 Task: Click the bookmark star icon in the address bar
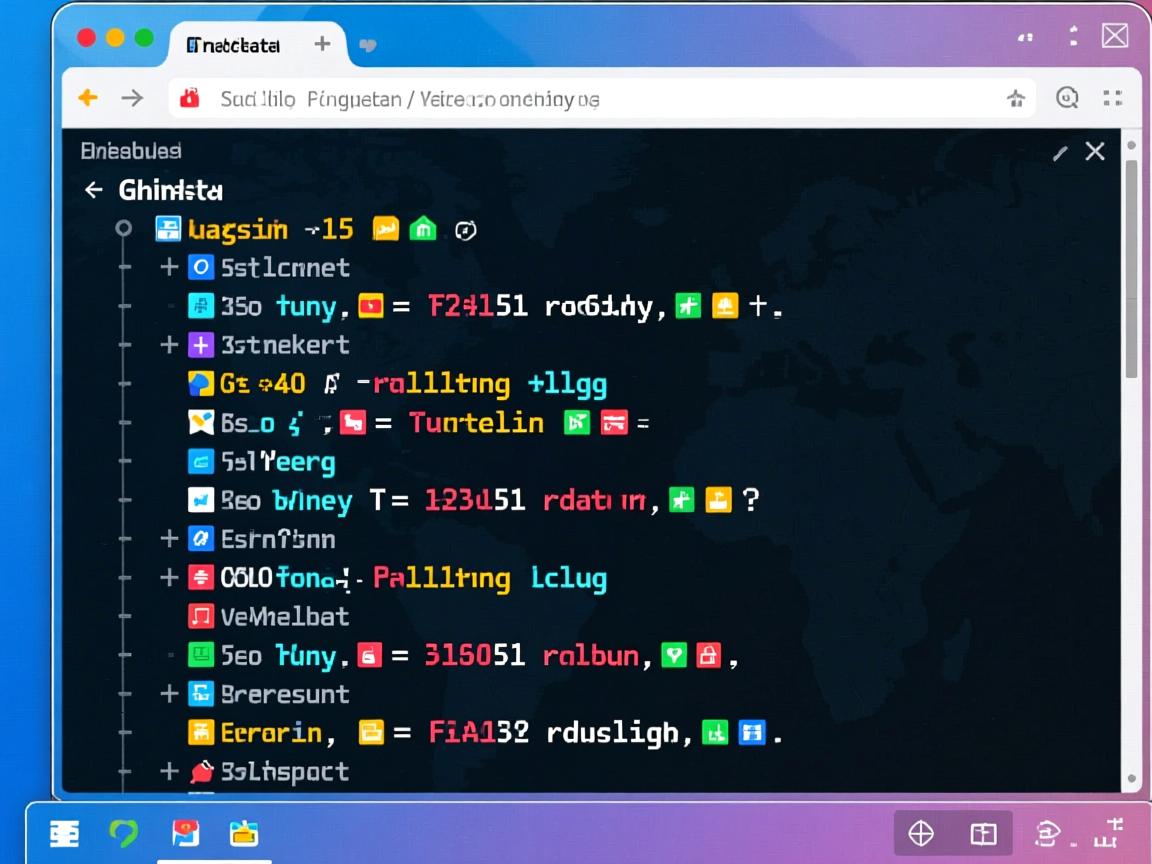pos(1016,98)
